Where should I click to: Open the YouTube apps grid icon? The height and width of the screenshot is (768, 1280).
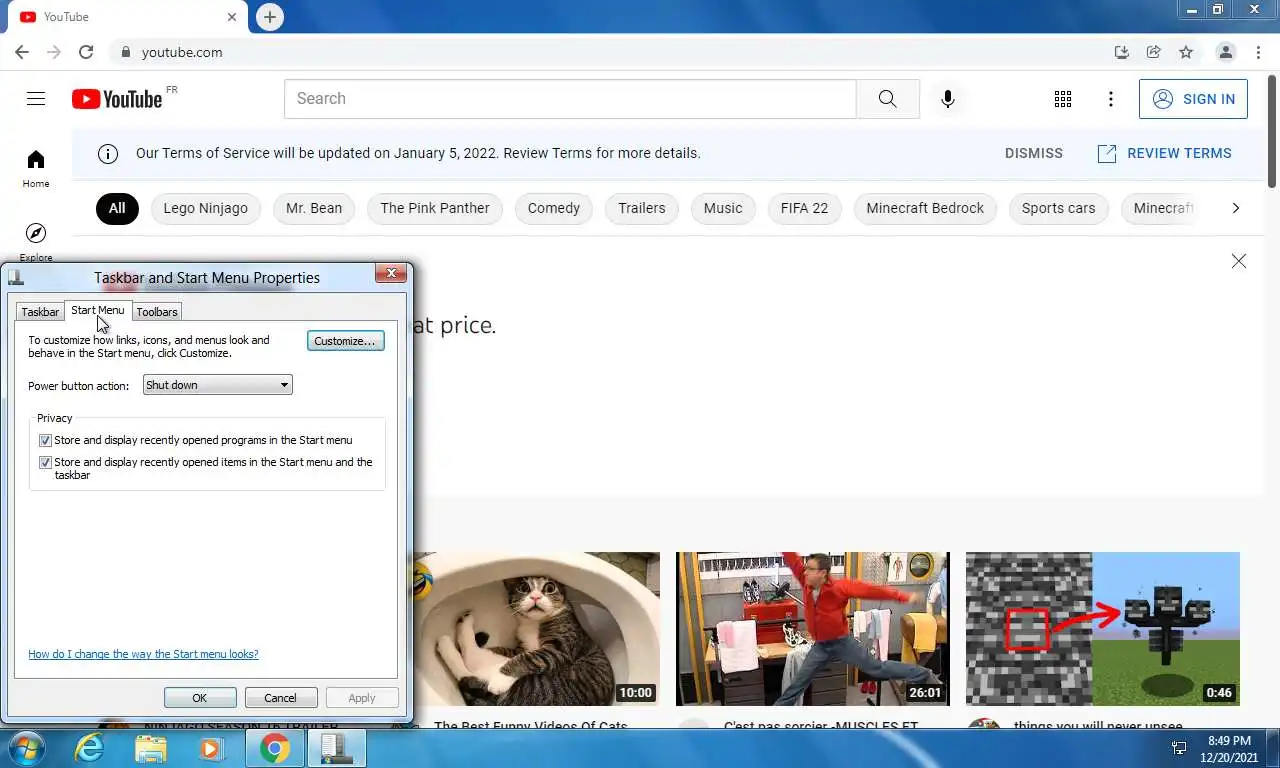[1063, 99]
